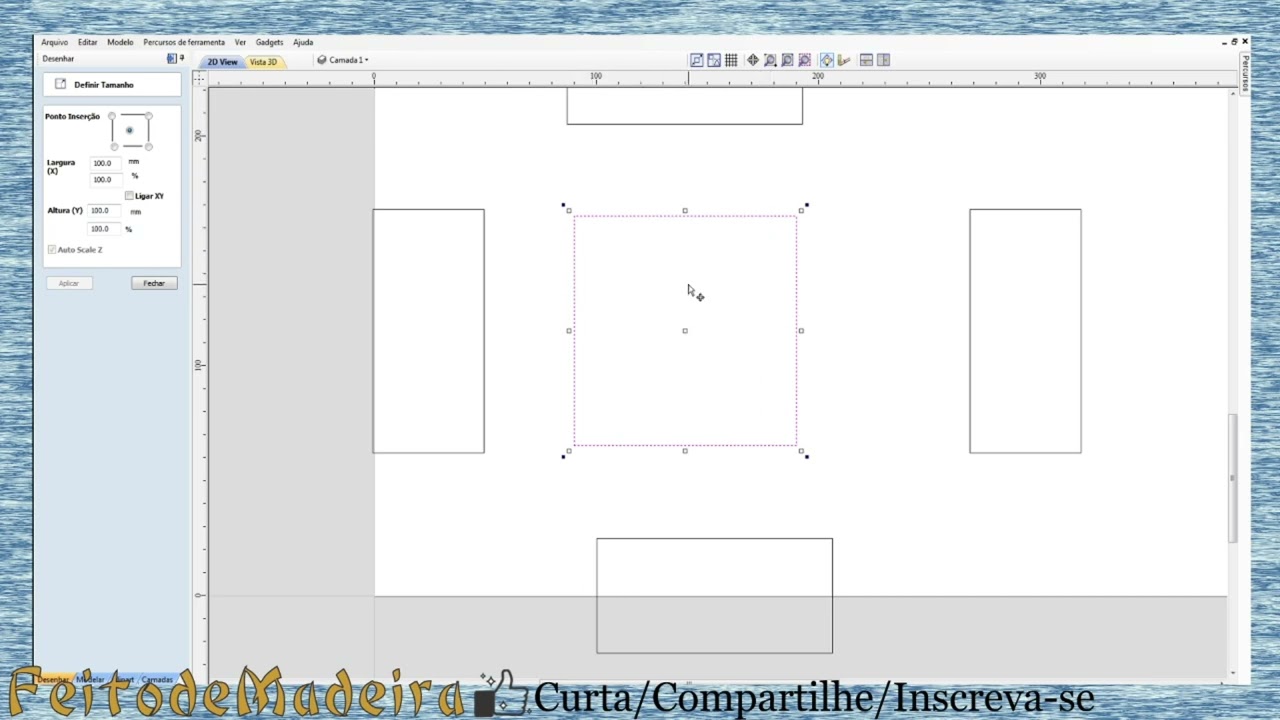Viewport: 1280px width, 720px height.
Task: Open the Editar menu
Action: click(x=88, y=42)
